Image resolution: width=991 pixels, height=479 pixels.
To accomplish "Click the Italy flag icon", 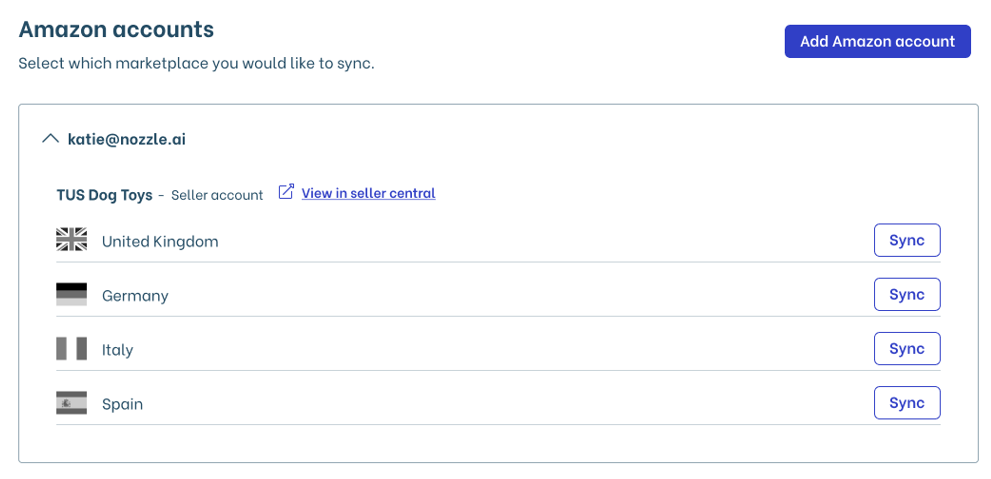I will [x=72, y=349].
